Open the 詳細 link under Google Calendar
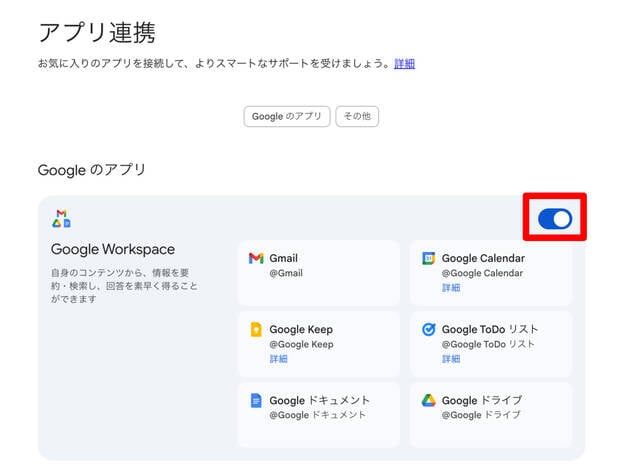 pyautogui.click(x=451, y=287)
